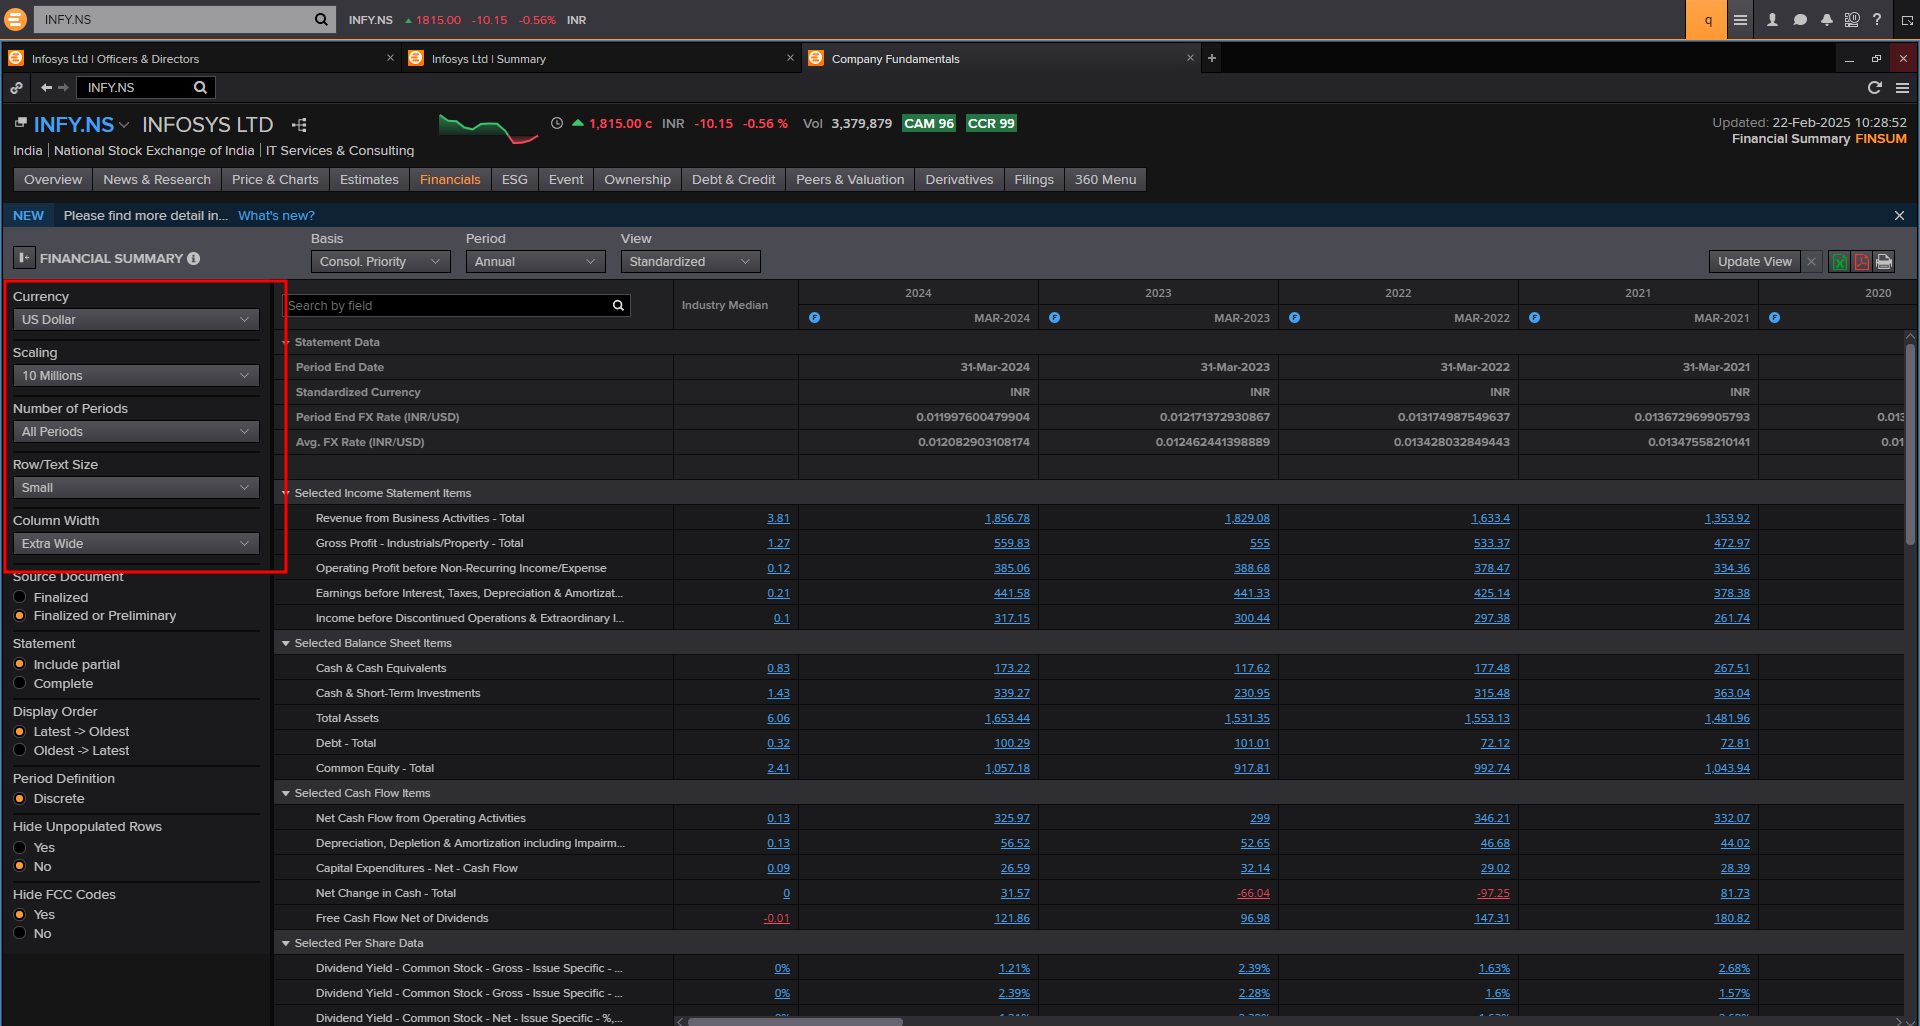This screenshot has width=1920, height=1026.
Task: Select the Finalized source document option
Action: pos(20,597)
